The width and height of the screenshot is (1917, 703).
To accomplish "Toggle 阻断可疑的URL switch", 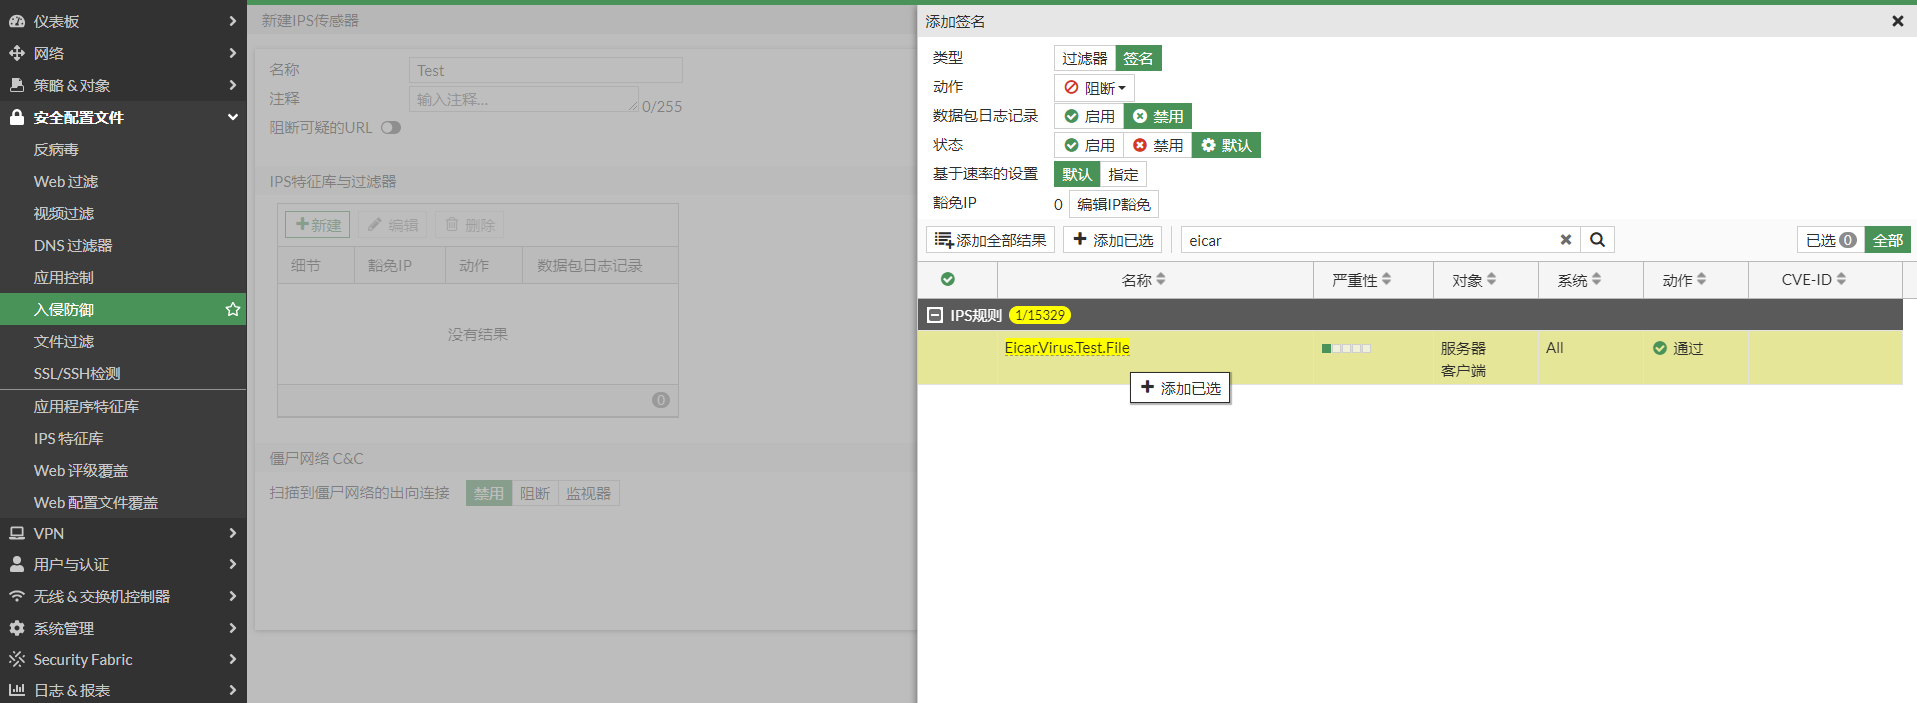I will coord(391,128).
